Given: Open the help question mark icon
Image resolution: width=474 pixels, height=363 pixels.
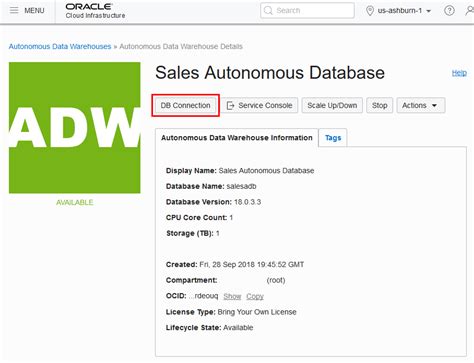Looking at the screenshot, I should (449, 11).
